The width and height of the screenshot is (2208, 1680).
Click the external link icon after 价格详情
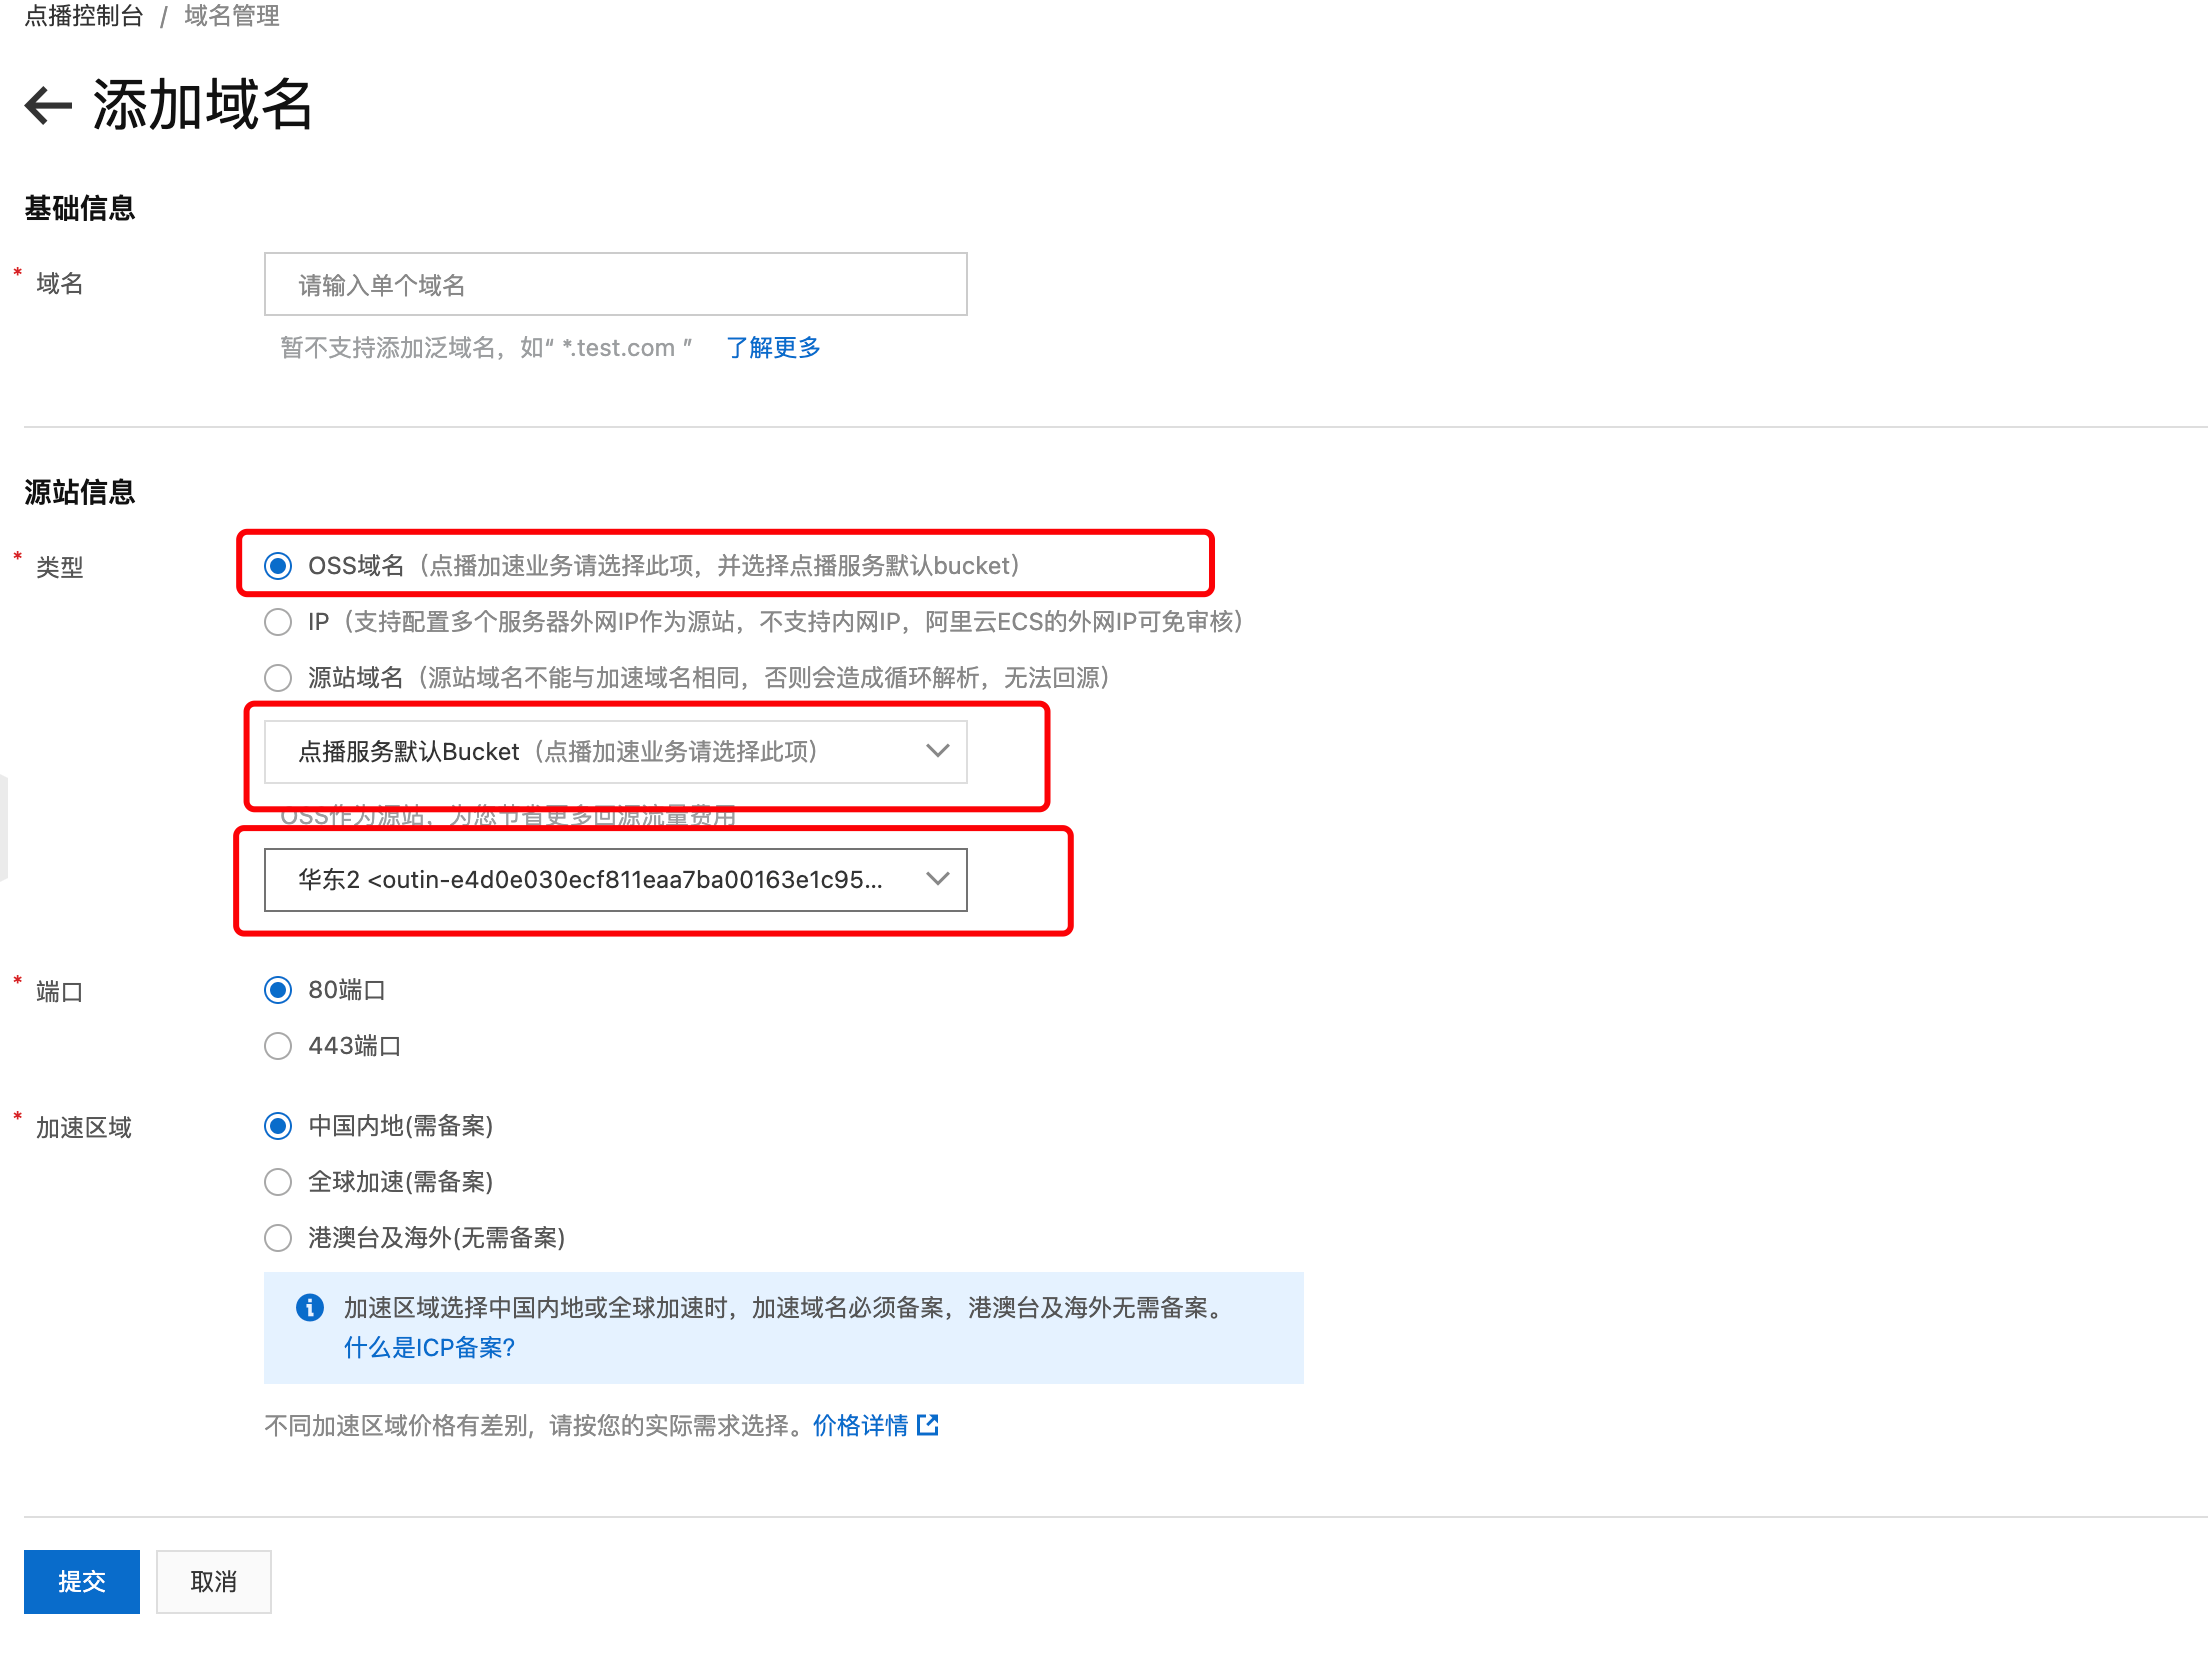[x=928, y=1425]
